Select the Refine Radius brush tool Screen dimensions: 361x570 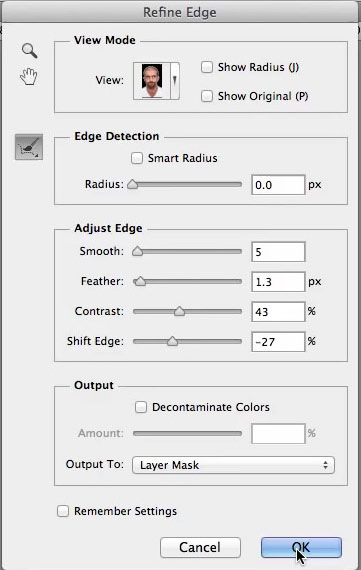pyautogui.click(x=29, y=147)
